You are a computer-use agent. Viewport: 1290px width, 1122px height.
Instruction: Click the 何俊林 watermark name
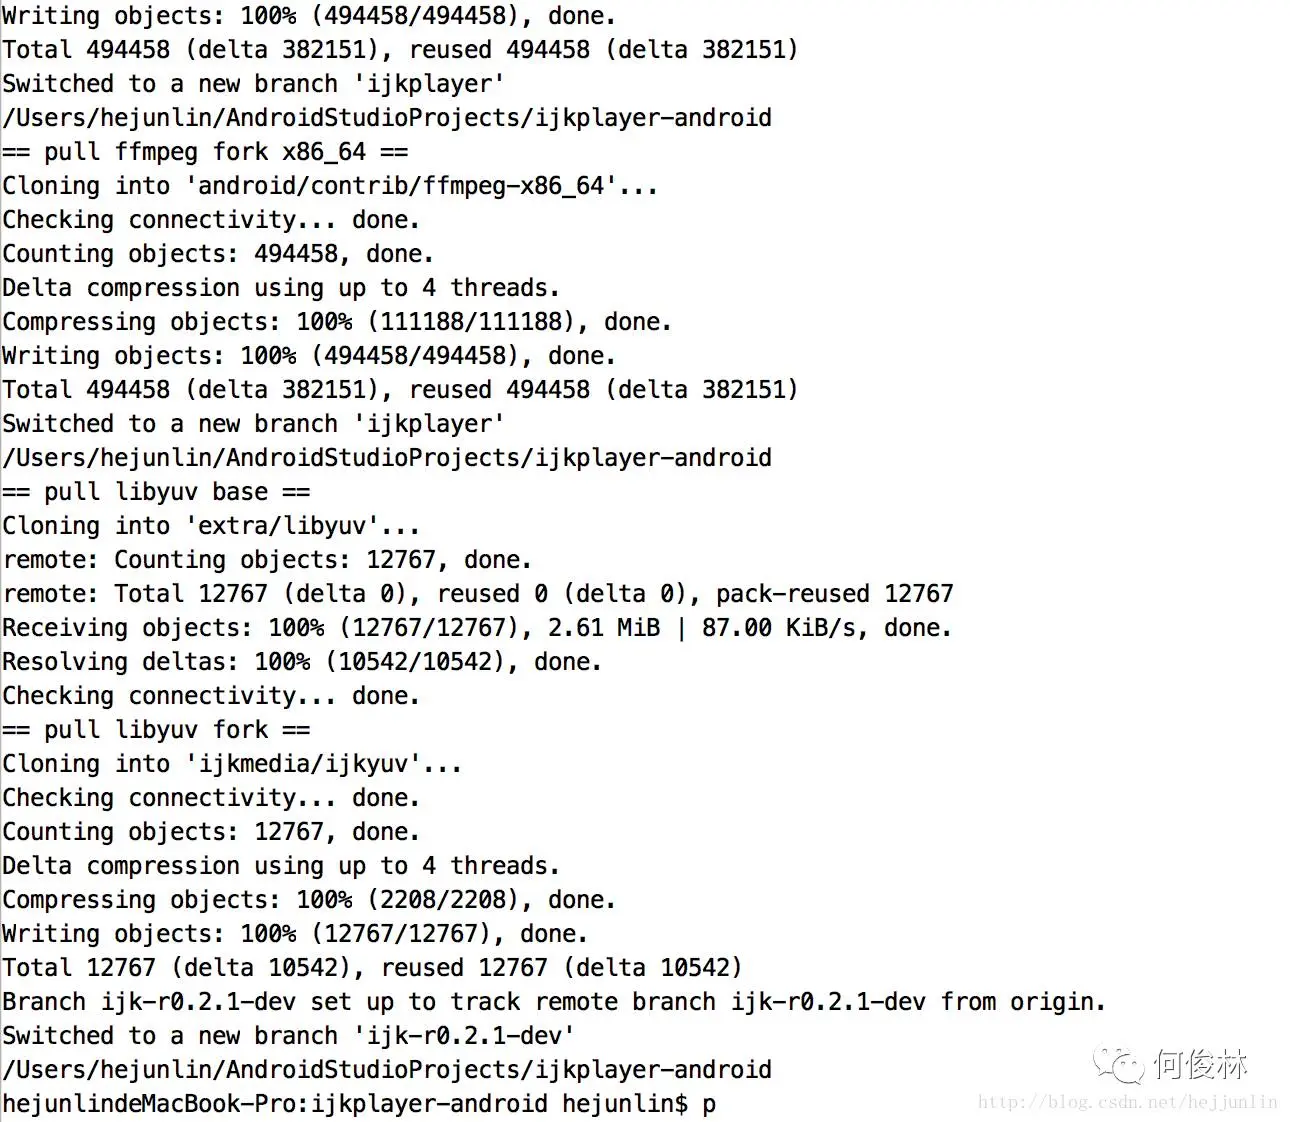click(1201, 1064)
